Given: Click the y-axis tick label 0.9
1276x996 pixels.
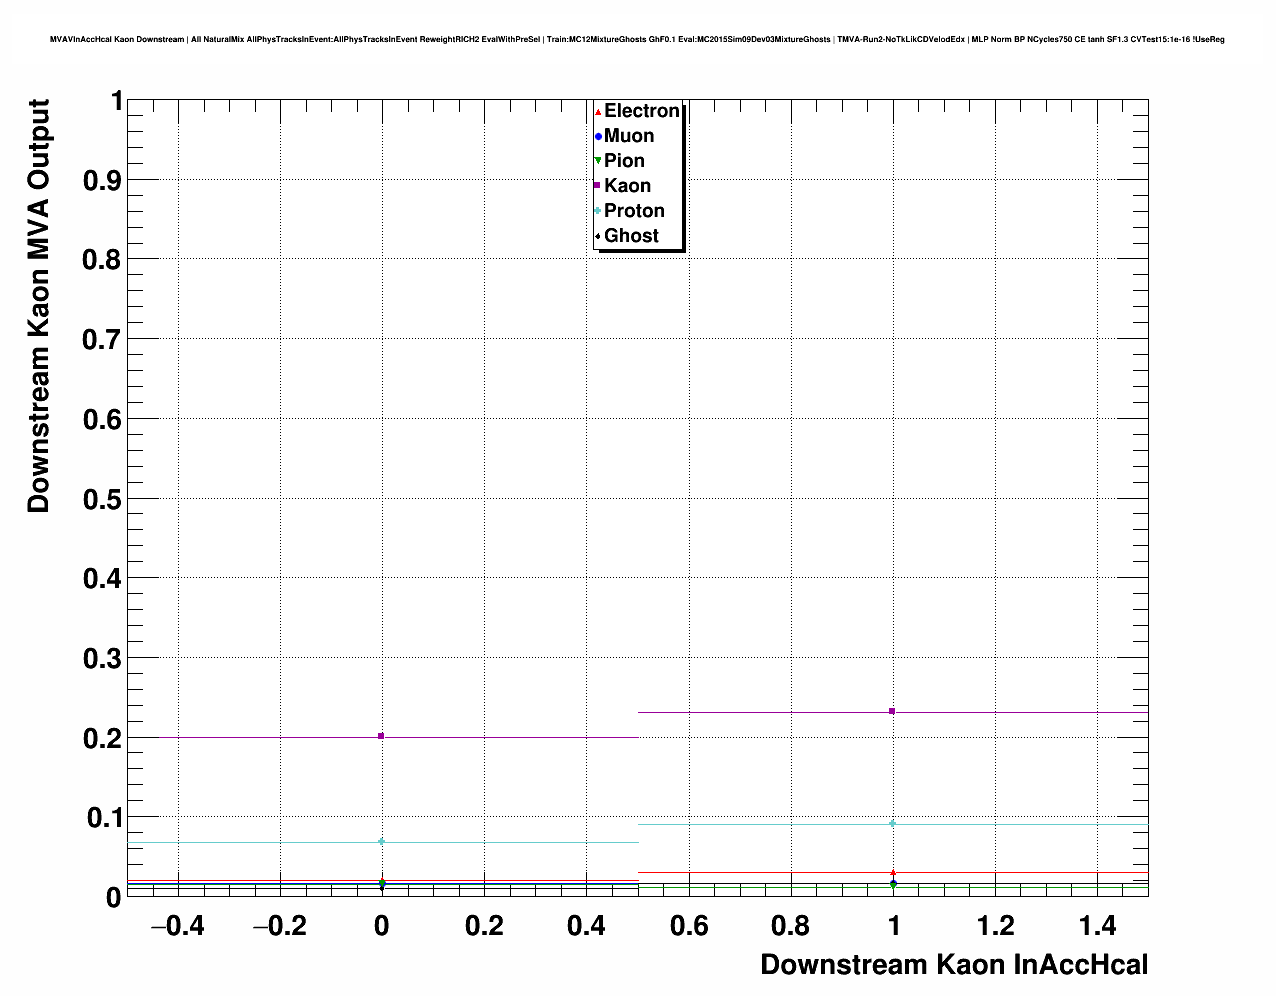Looking at the screenshot, I should 104,181.
